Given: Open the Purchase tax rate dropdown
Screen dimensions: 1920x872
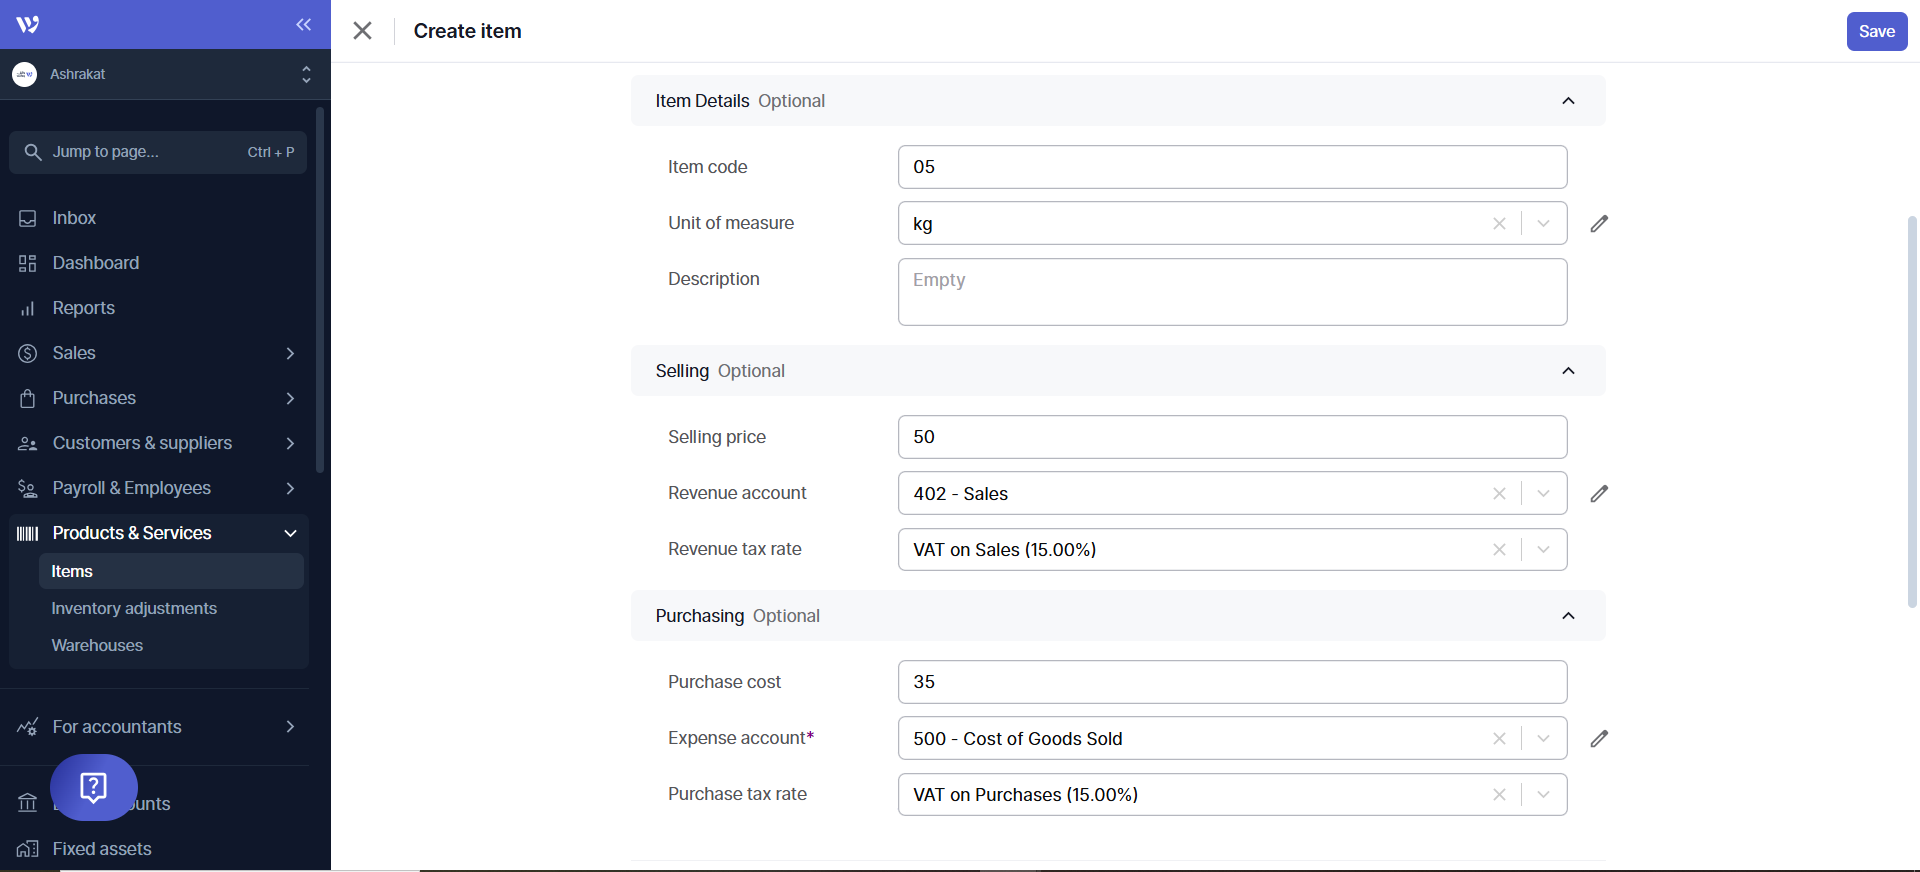Looking at the screenshot, I should (1543, 795).
